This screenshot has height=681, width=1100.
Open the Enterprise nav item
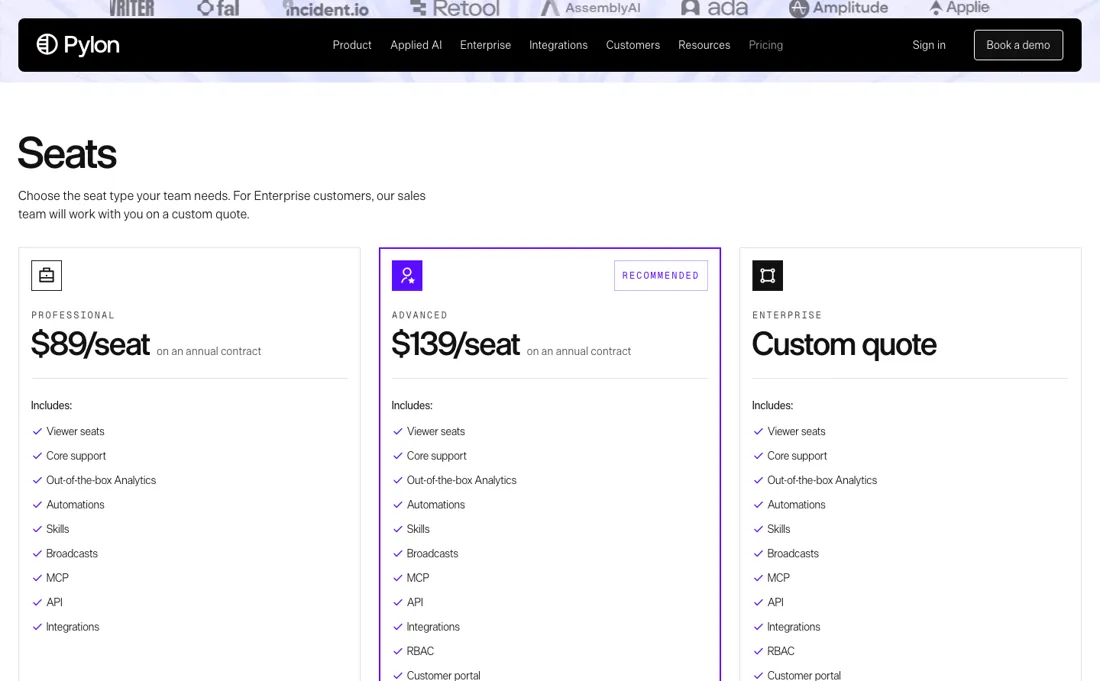tap(485, 45)
